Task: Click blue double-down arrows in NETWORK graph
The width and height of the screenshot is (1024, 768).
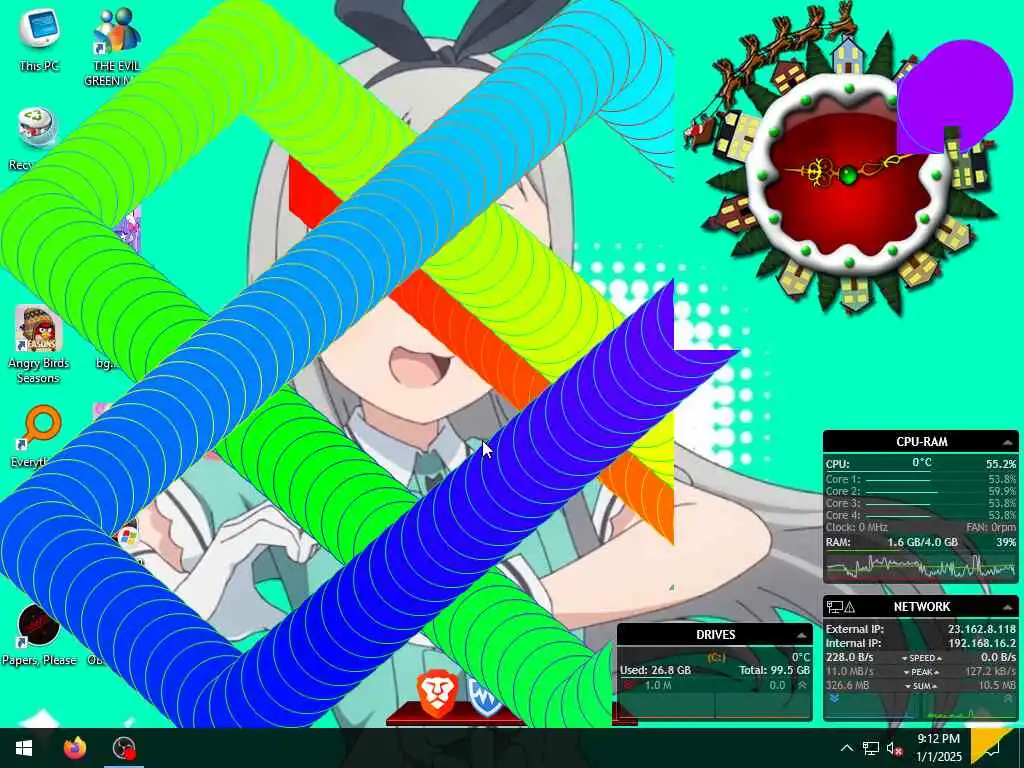Action: click(834, 699)
